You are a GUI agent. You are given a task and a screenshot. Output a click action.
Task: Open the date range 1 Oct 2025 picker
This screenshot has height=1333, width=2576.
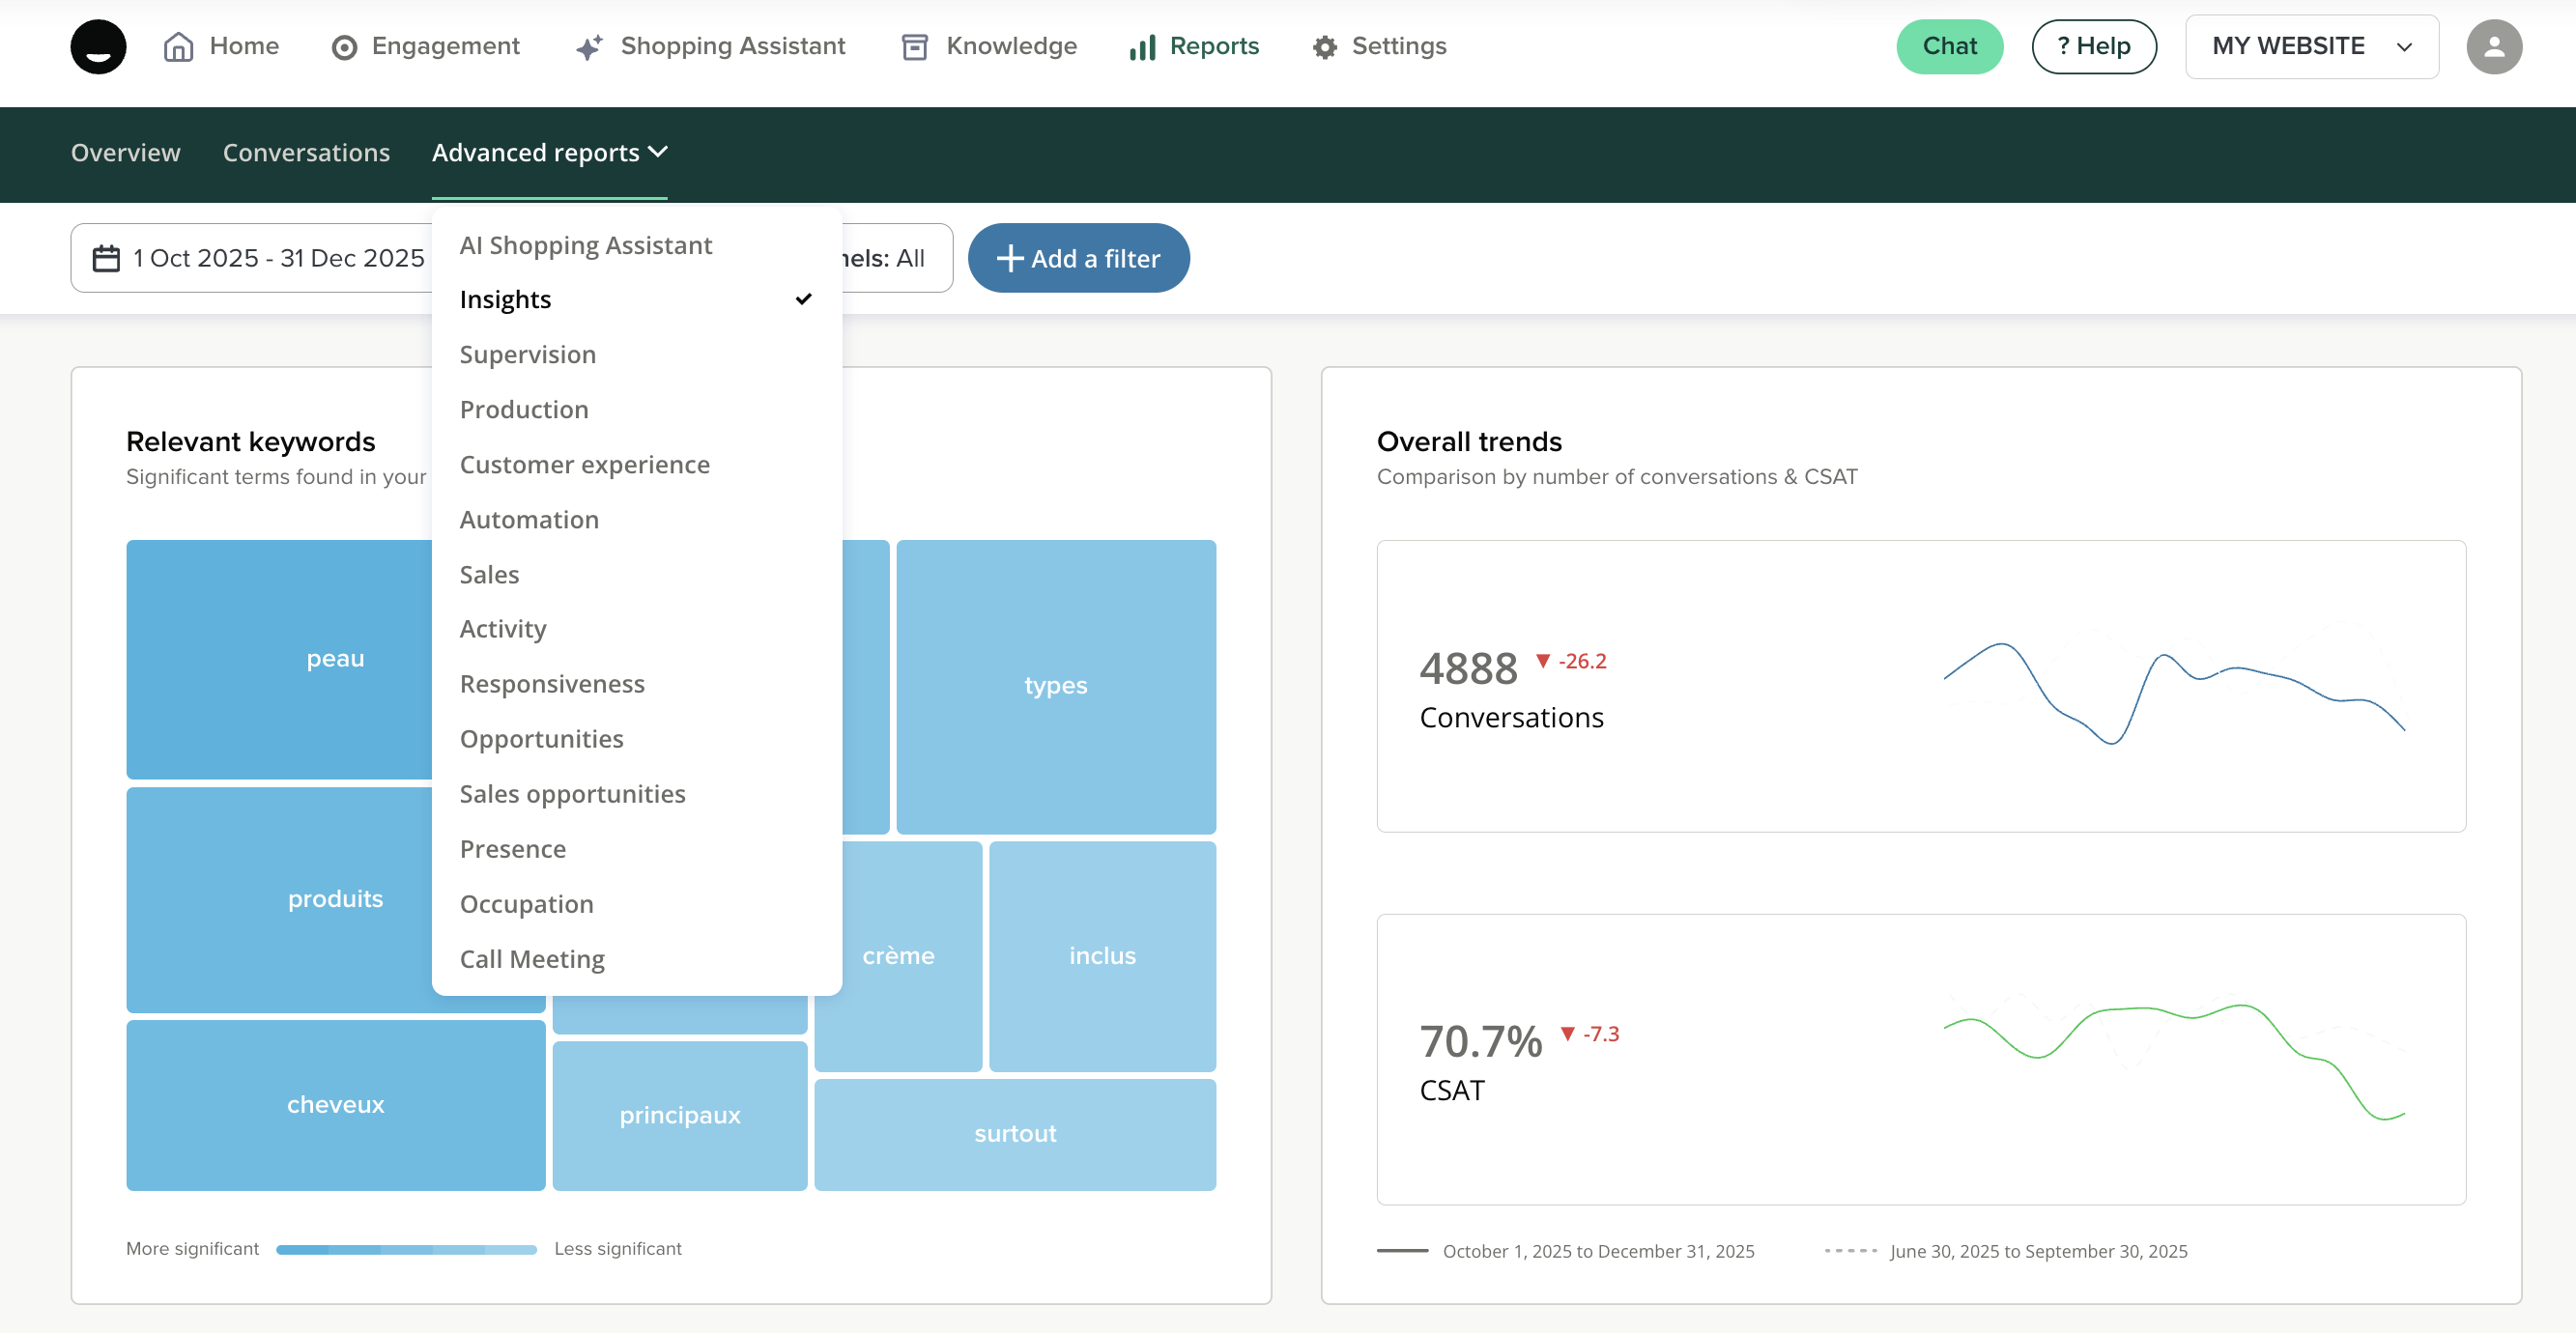[278, 258]
